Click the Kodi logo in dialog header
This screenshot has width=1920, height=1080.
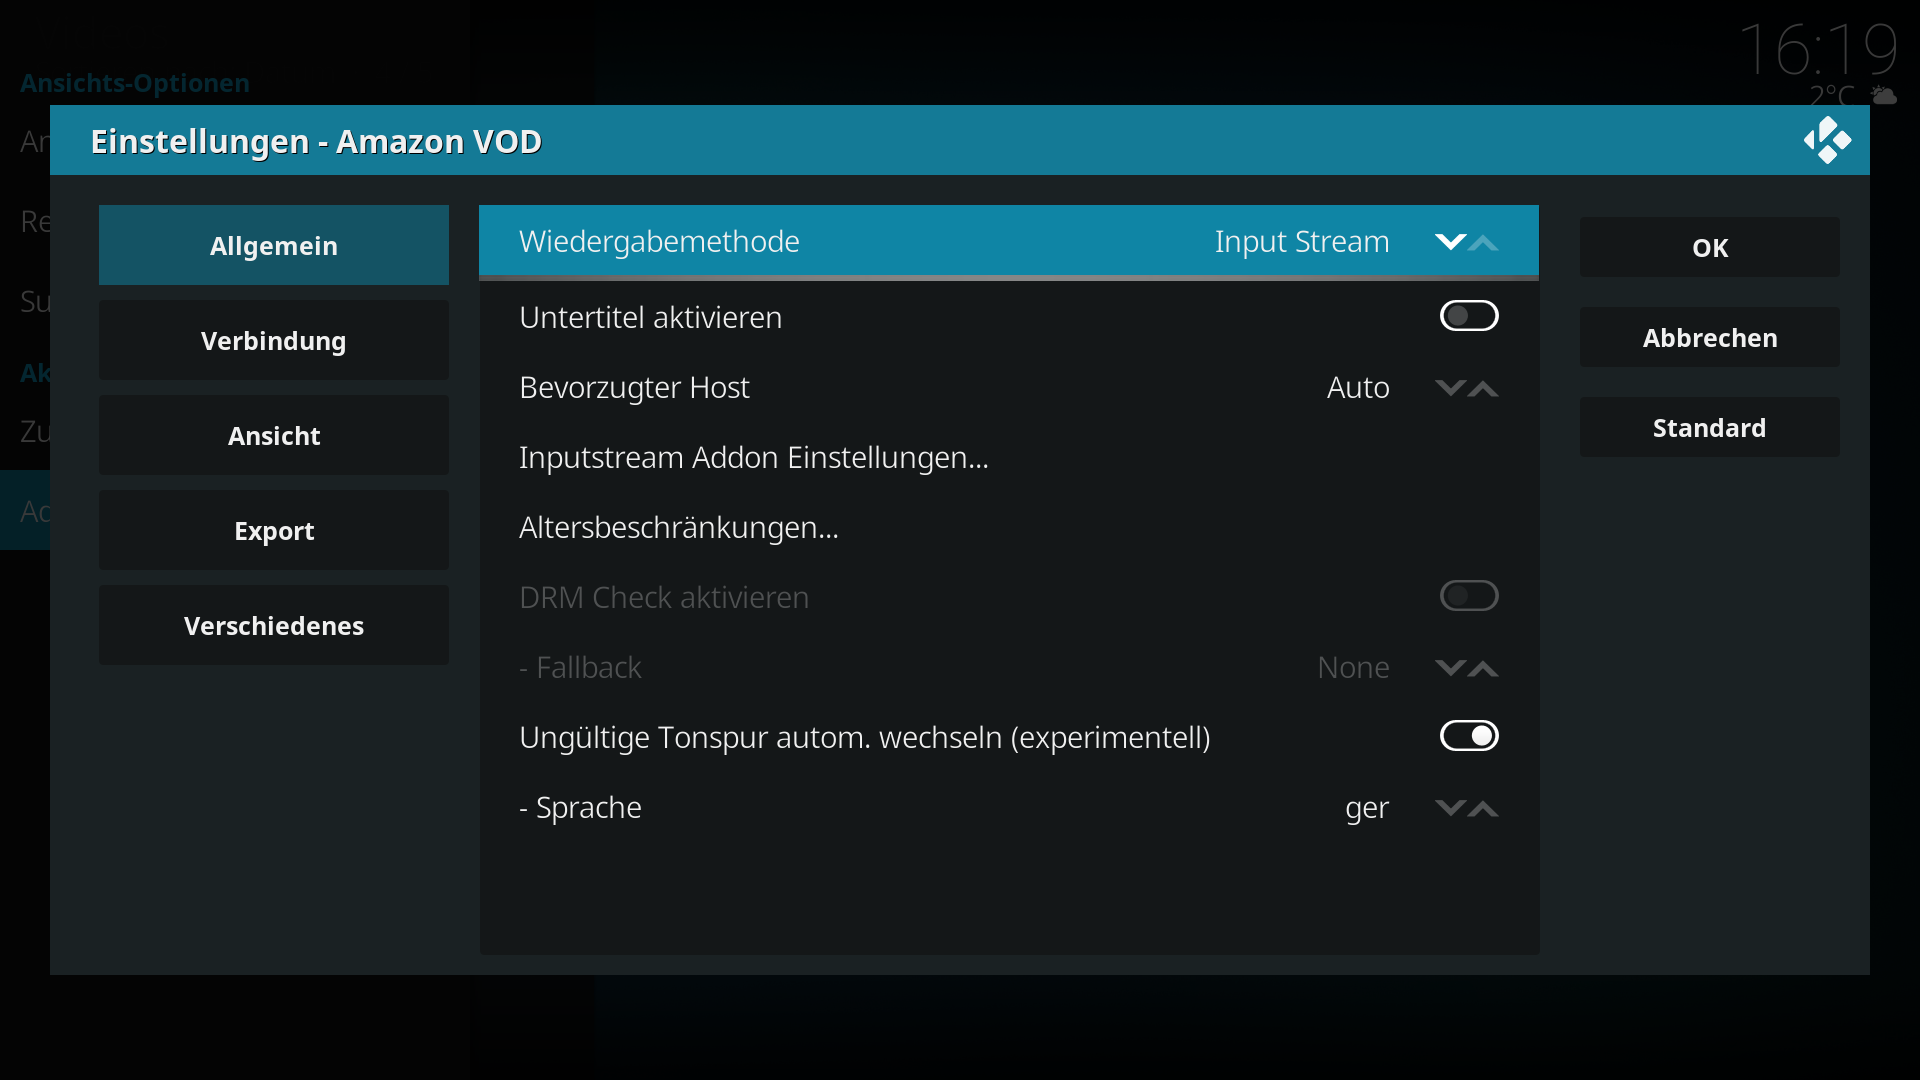(1827, 140)
